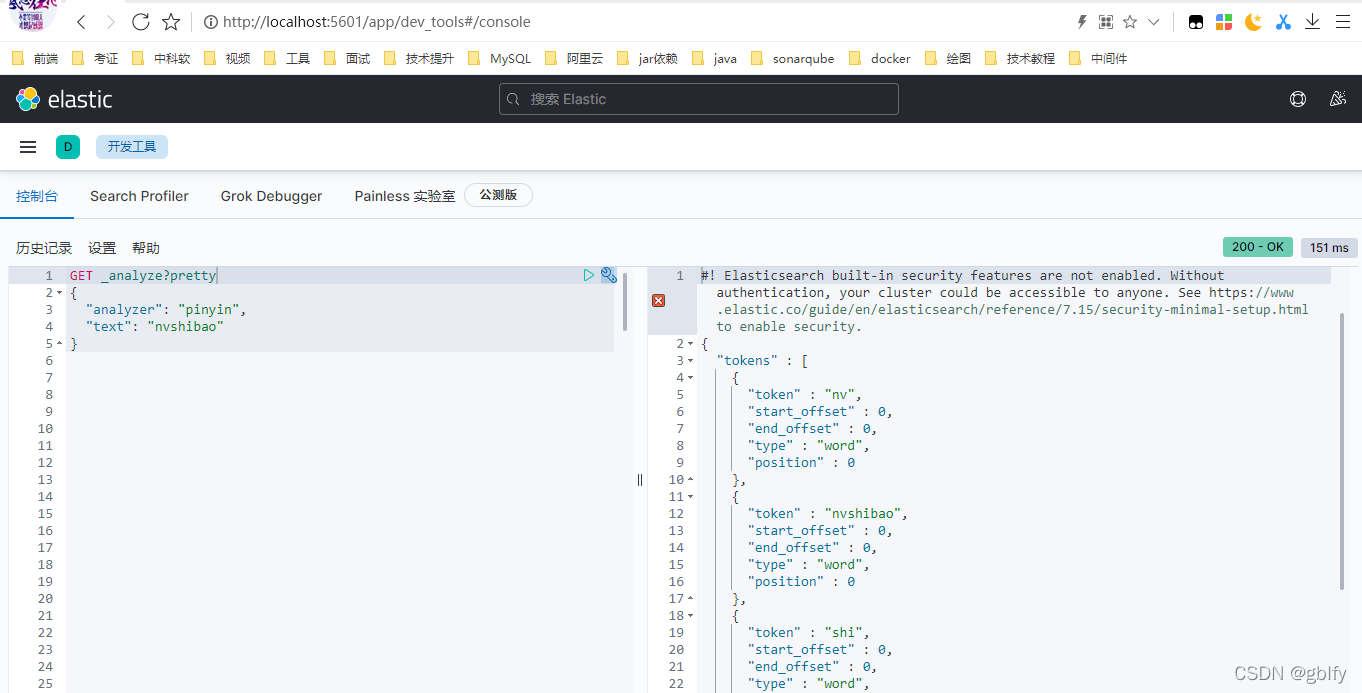The image size is (1362, 693).
Task: Collapse tokens array fold arrow at line 3
Action: click(690, 361)
